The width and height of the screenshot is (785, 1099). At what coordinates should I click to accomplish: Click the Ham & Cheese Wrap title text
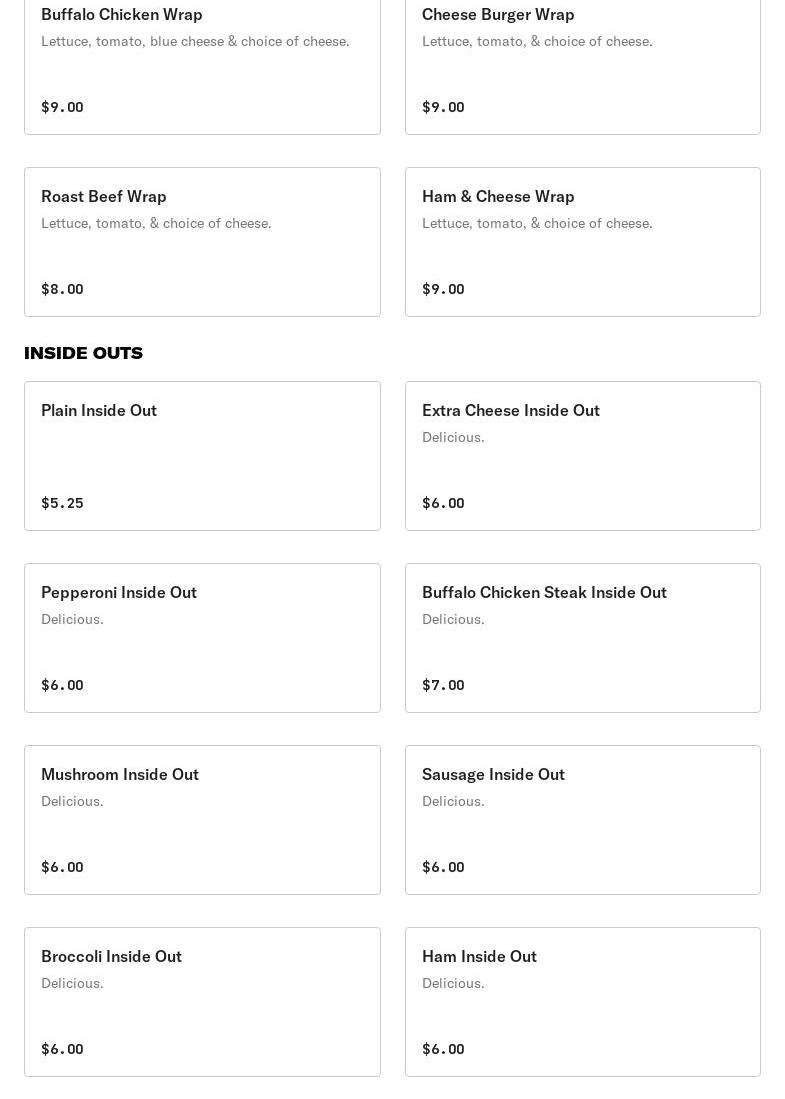point(498,196)
